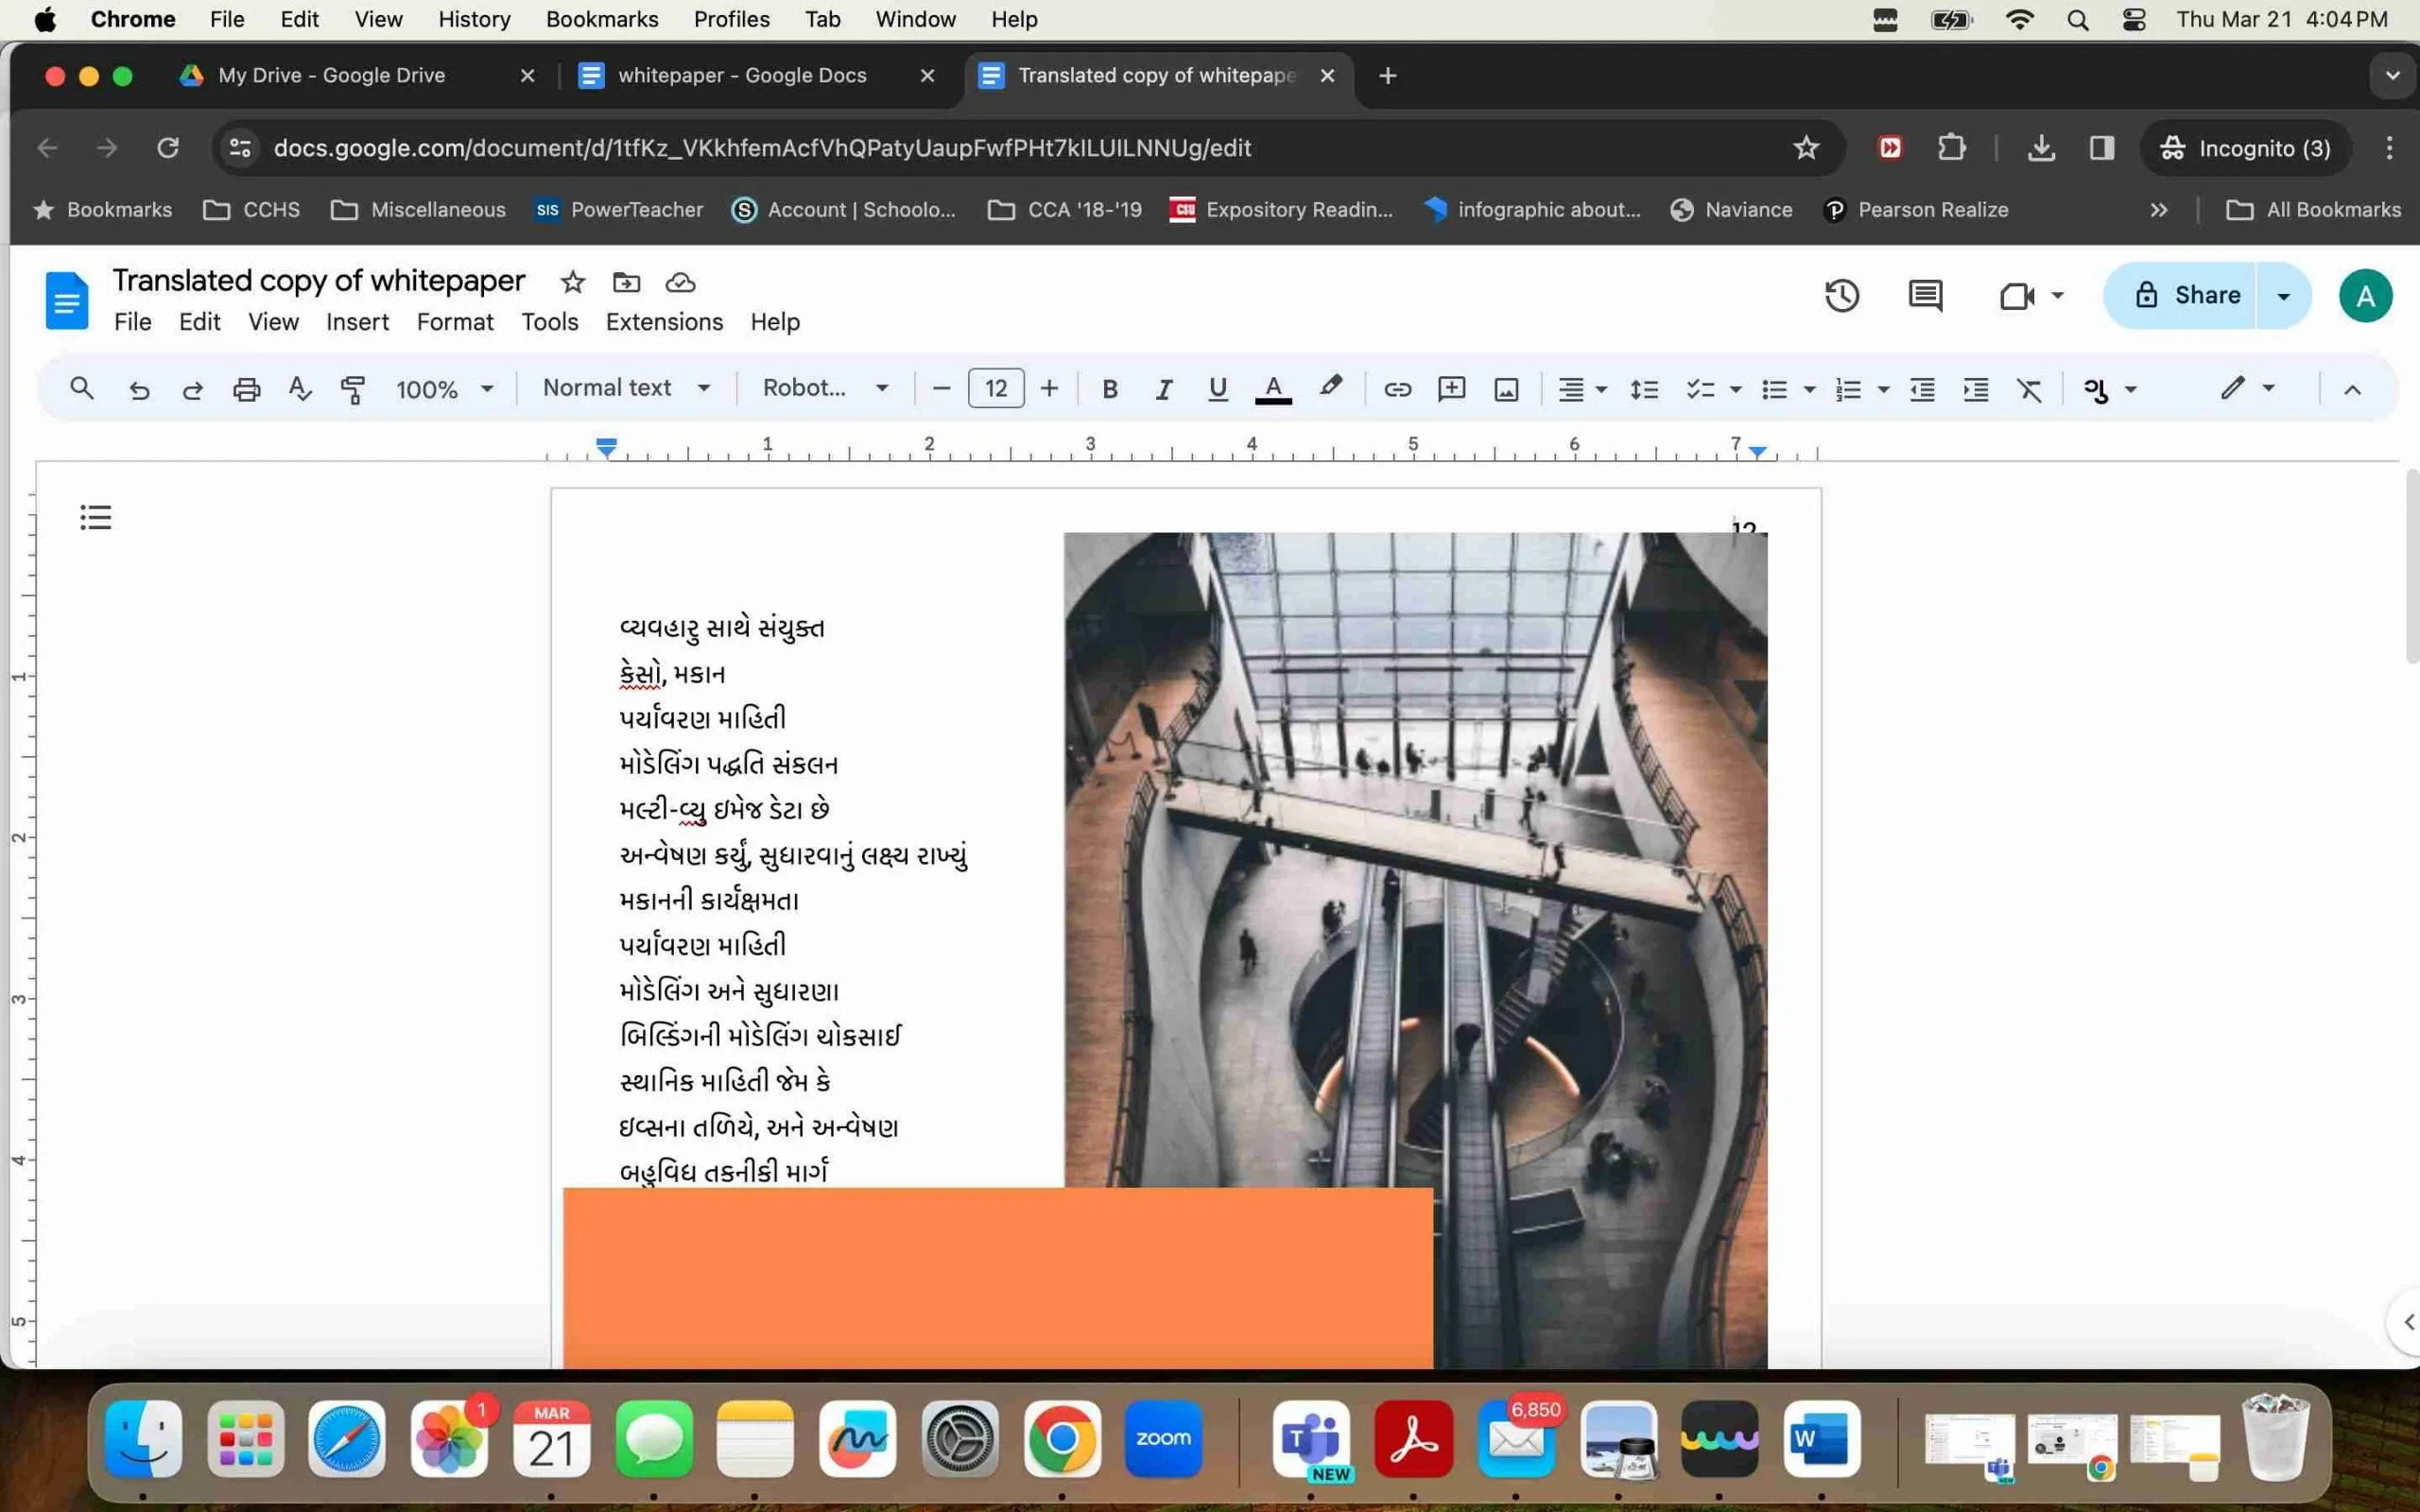Open the Naviance bookmark

pyautogui.click(x=1731, y=210)
